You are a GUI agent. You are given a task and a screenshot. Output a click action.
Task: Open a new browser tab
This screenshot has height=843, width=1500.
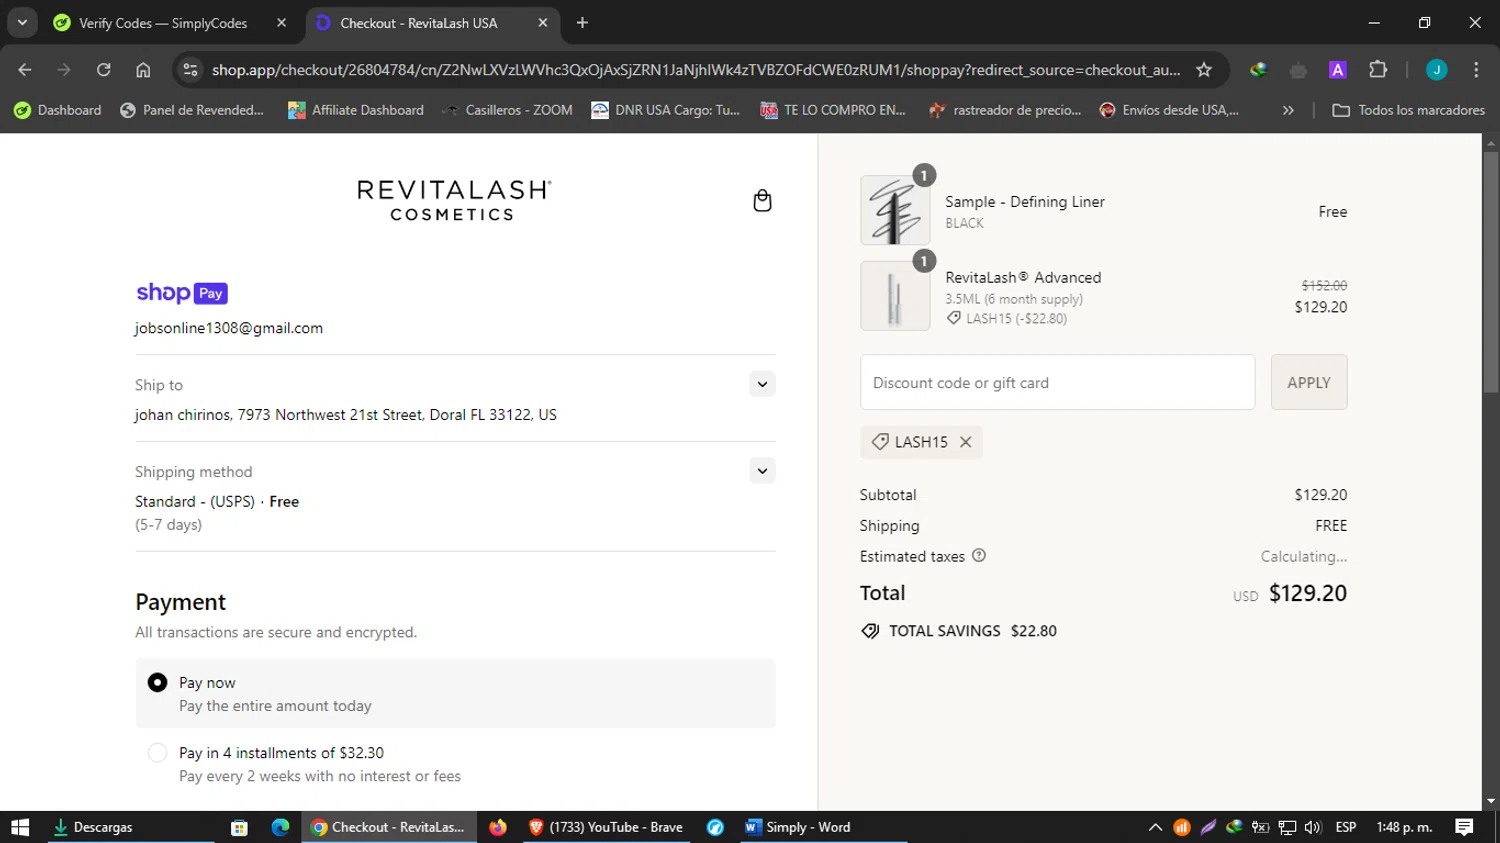582,22
